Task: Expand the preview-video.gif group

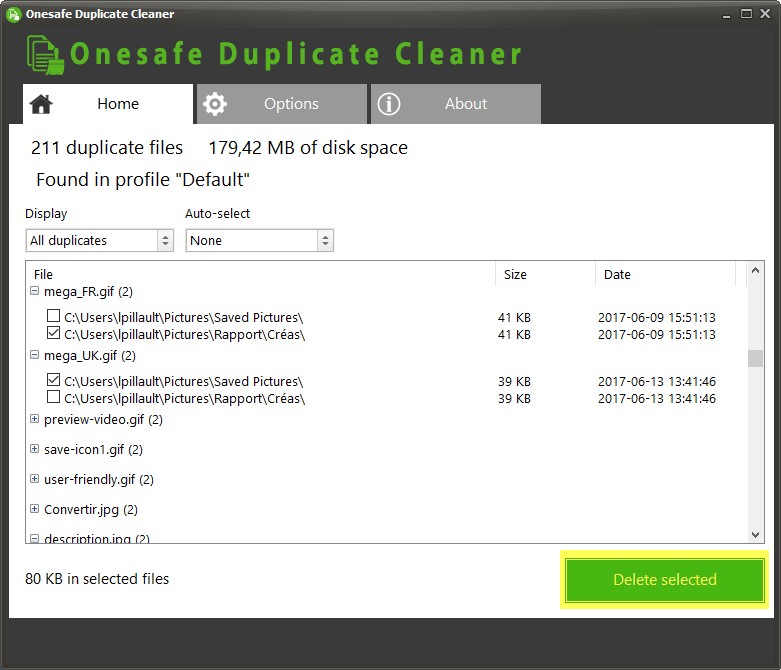Action: [x=34, y=419]
